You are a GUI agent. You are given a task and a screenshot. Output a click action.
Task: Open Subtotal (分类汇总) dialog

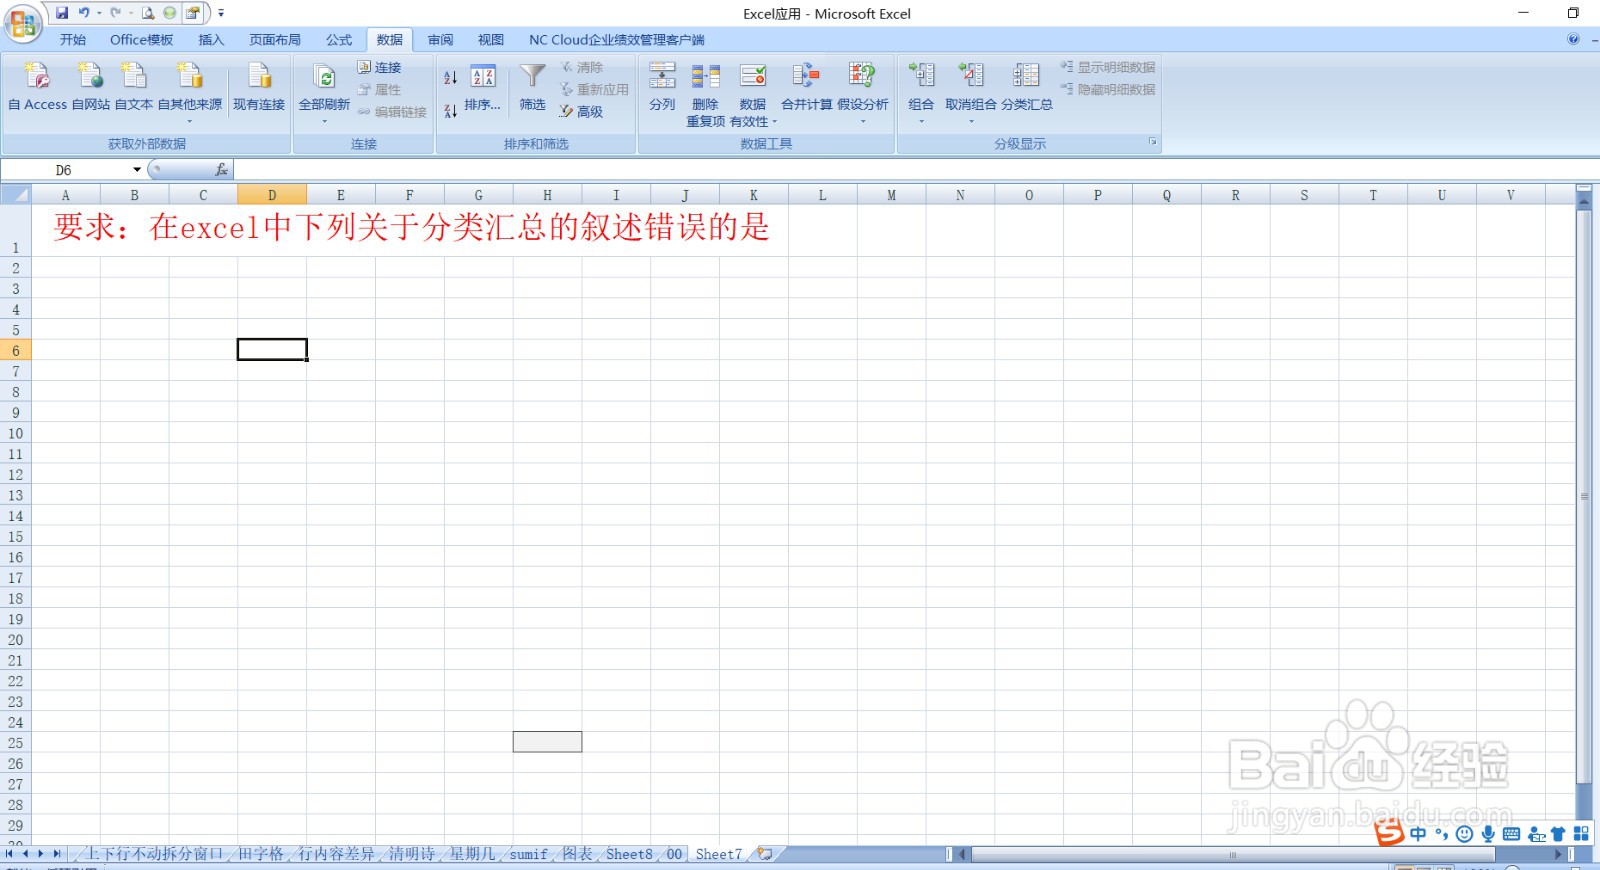(1026, 86)
